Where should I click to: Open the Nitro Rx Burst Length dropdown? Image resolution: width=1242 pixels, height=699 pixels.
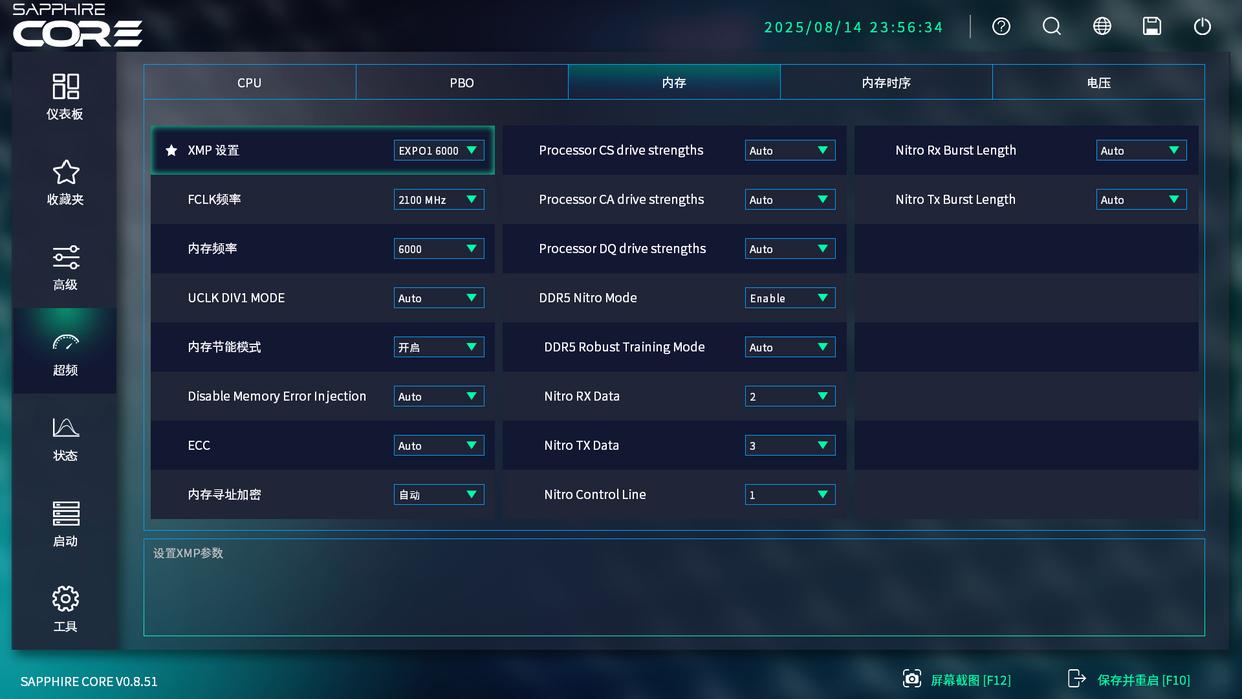[x=1141, y=150]
